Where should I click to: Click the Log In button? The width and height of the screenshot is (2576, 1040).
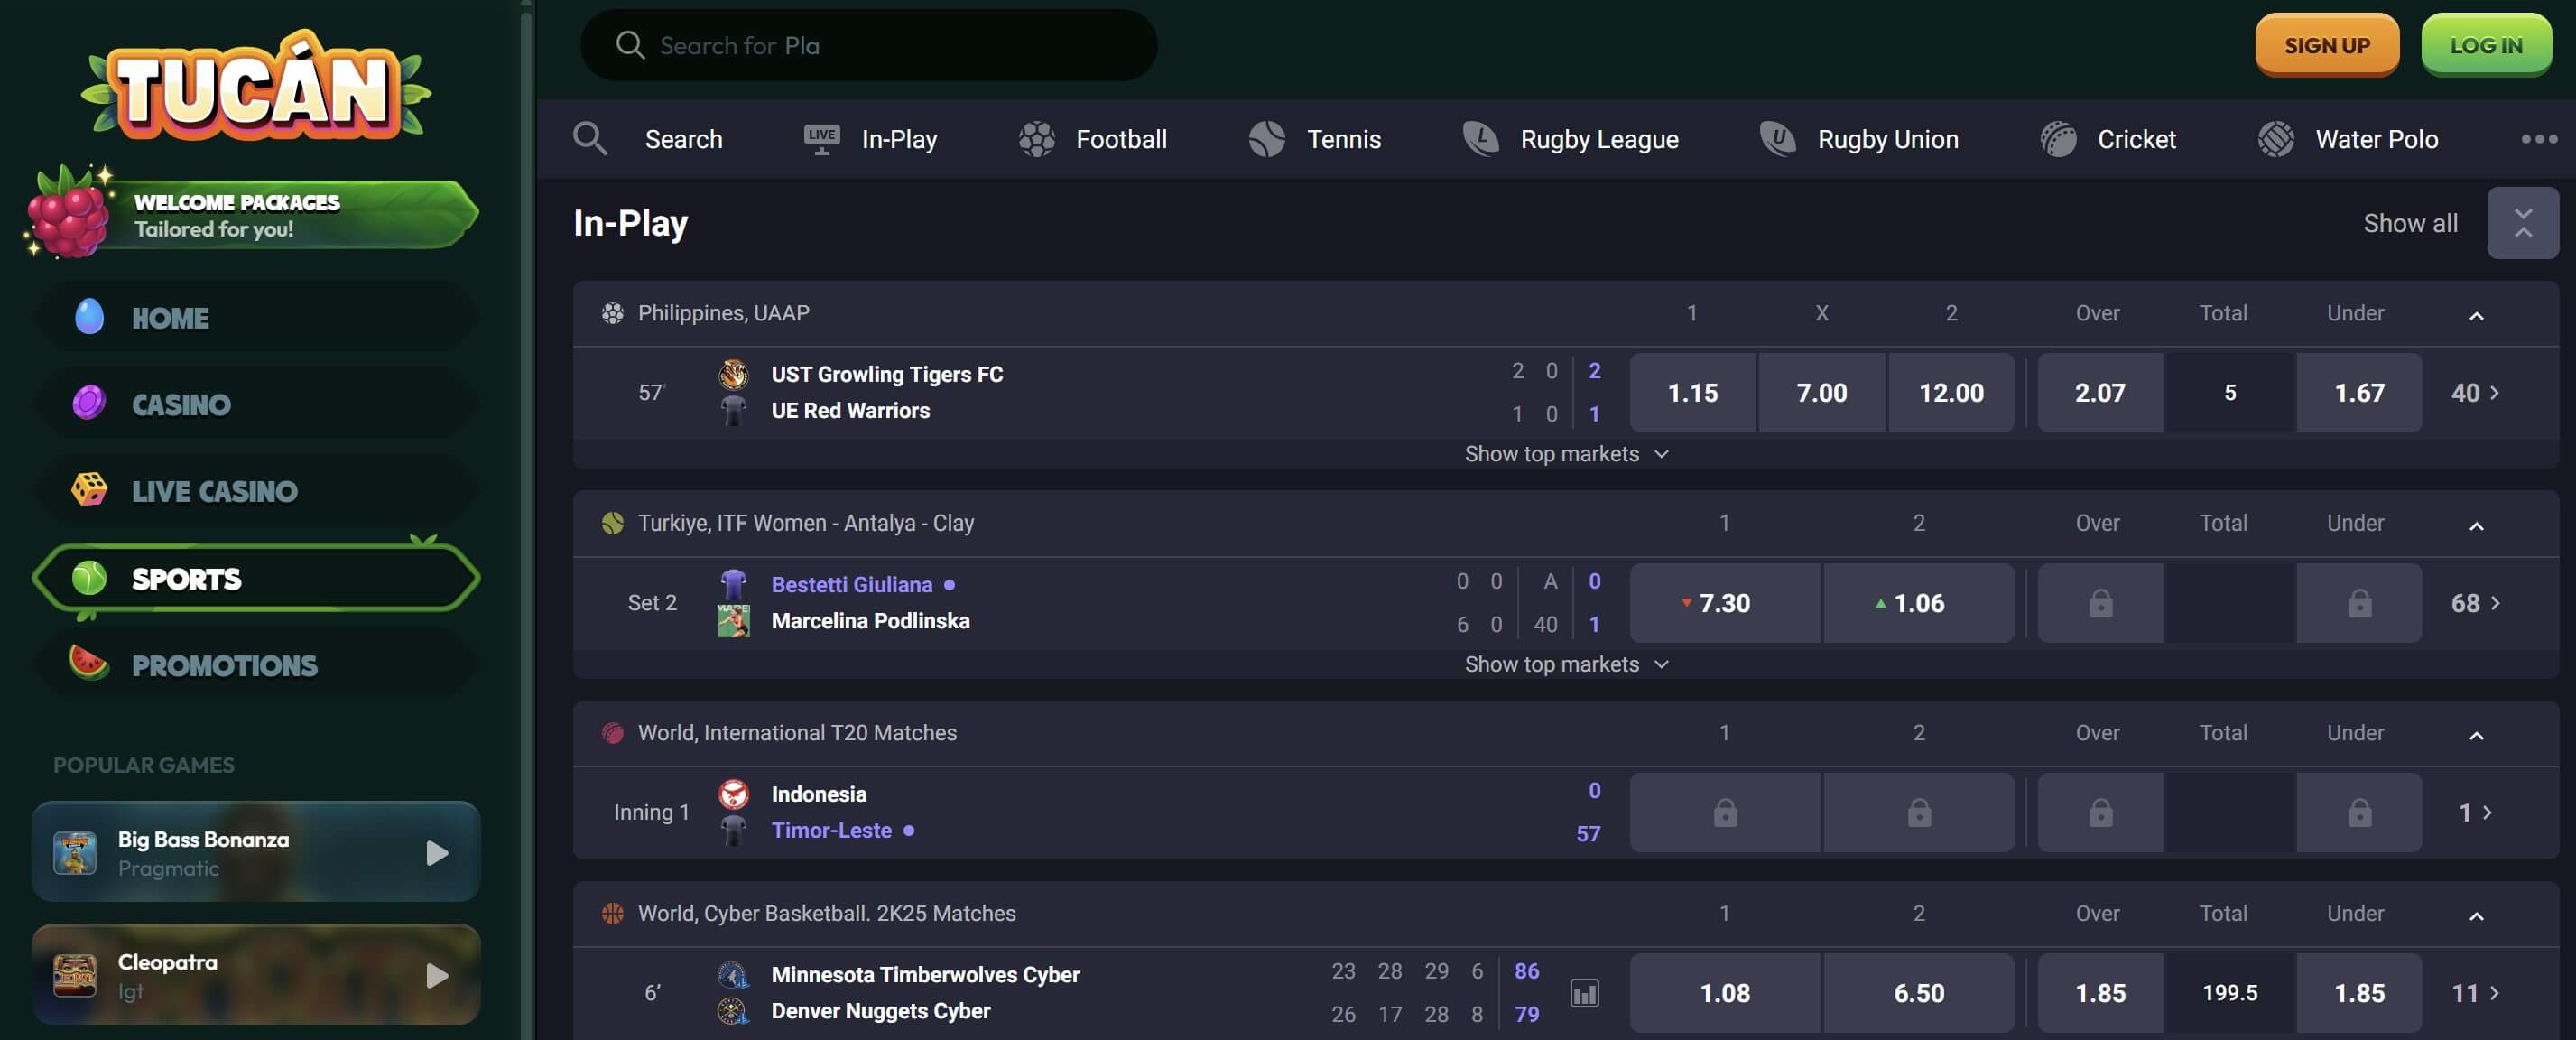(x=2485, y=45)
